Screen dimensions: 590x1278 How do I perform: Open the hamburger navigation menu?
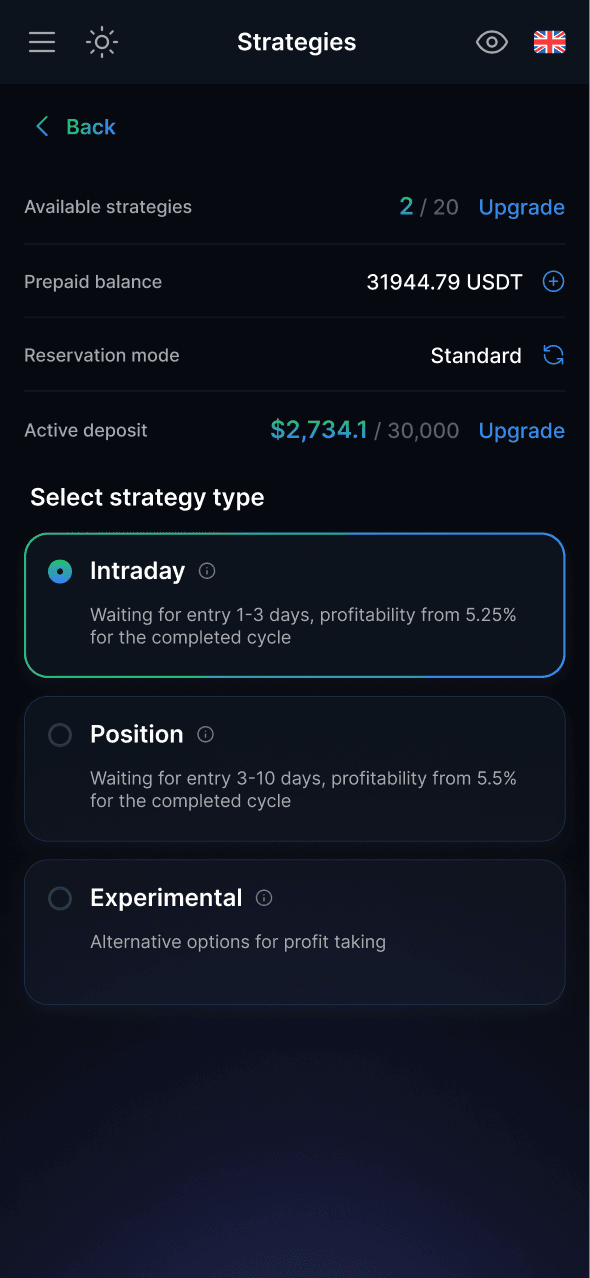(41, 42)
